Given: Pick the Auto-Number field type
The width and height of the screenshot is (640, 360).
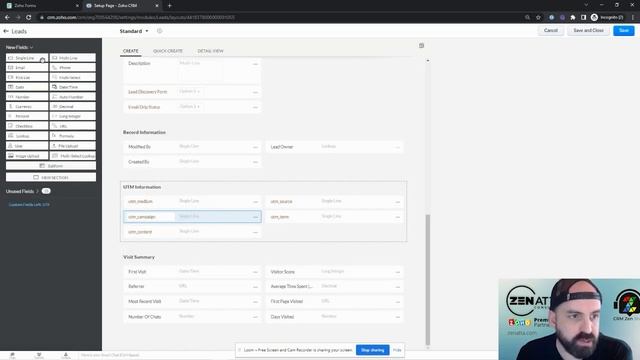Looking at the screenshot, I should pyautogui.click(x=73, y=97).
